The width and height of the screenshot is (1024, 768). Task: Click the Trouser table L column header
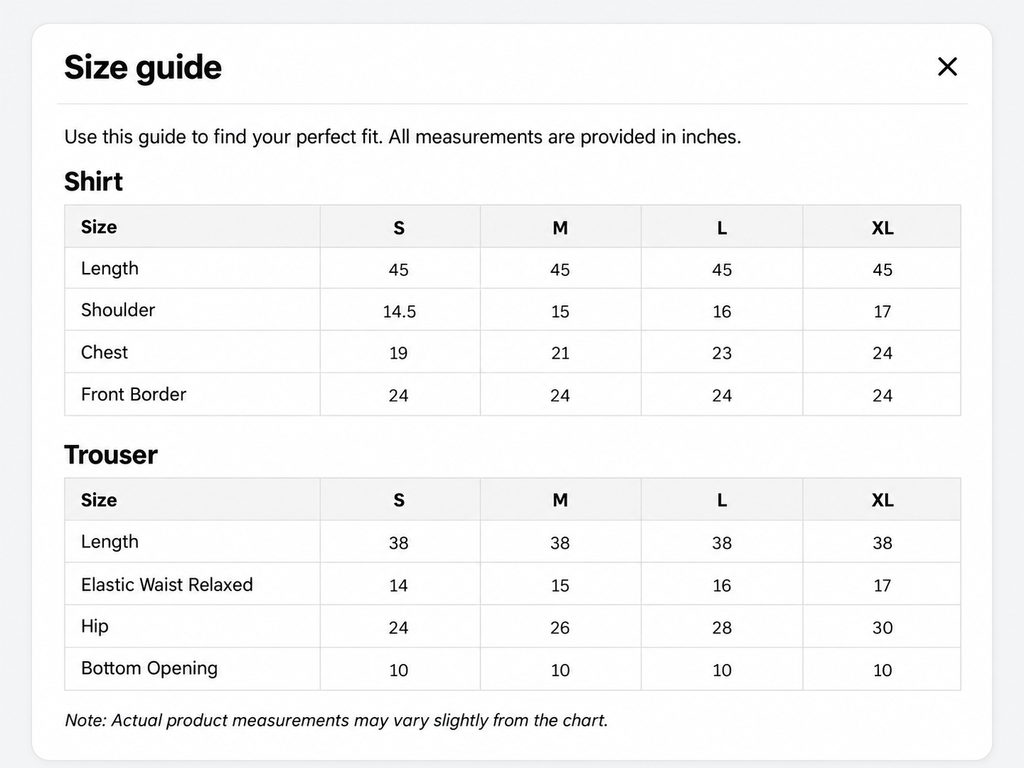click(x=722, y=500)
